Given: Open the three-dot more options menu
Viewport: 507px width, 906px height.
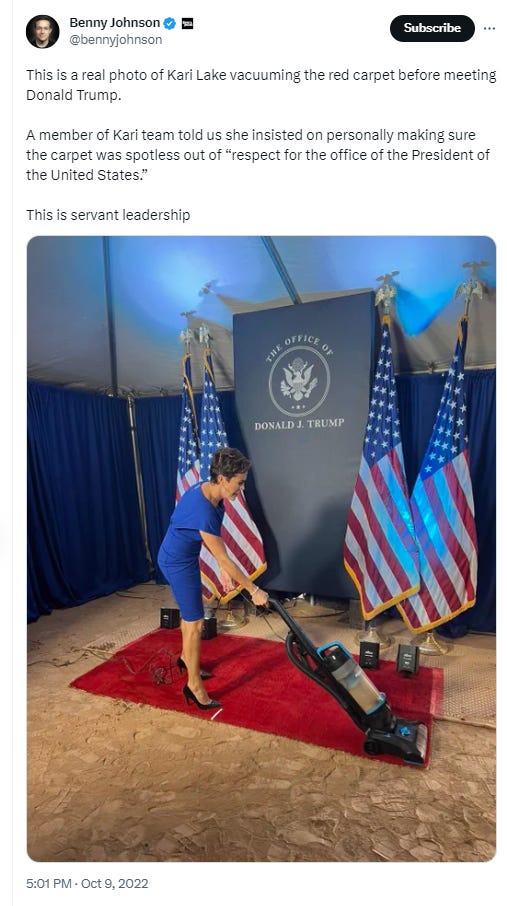Looking at the screenshot, I should (x=489, y=28).
